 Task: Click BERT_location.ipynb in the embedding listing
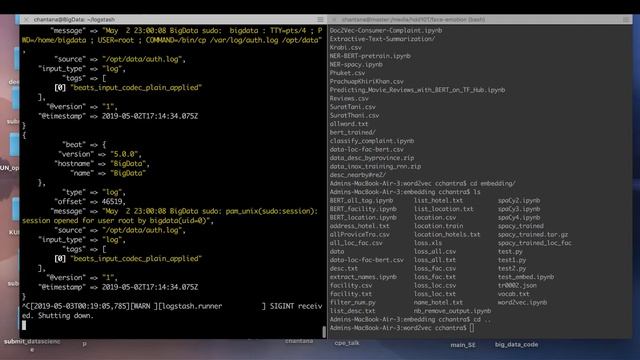click(363, 218)
